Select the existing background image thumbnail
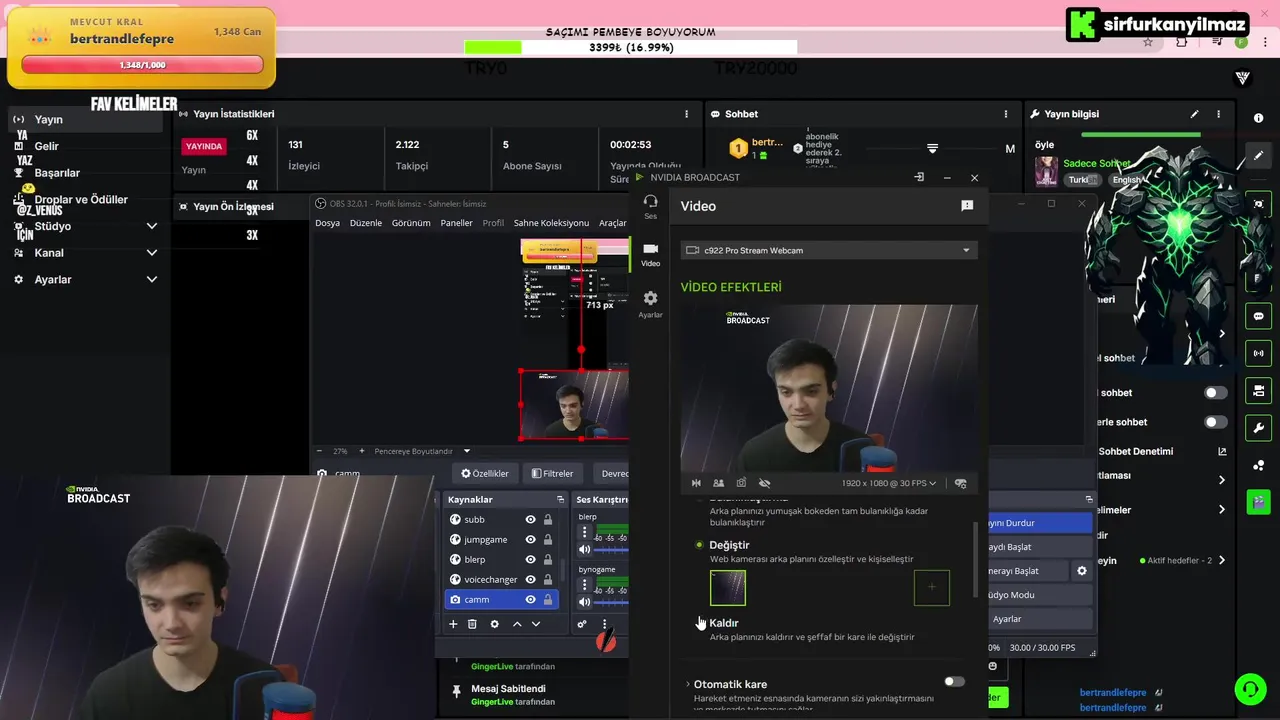 (727, 587)
